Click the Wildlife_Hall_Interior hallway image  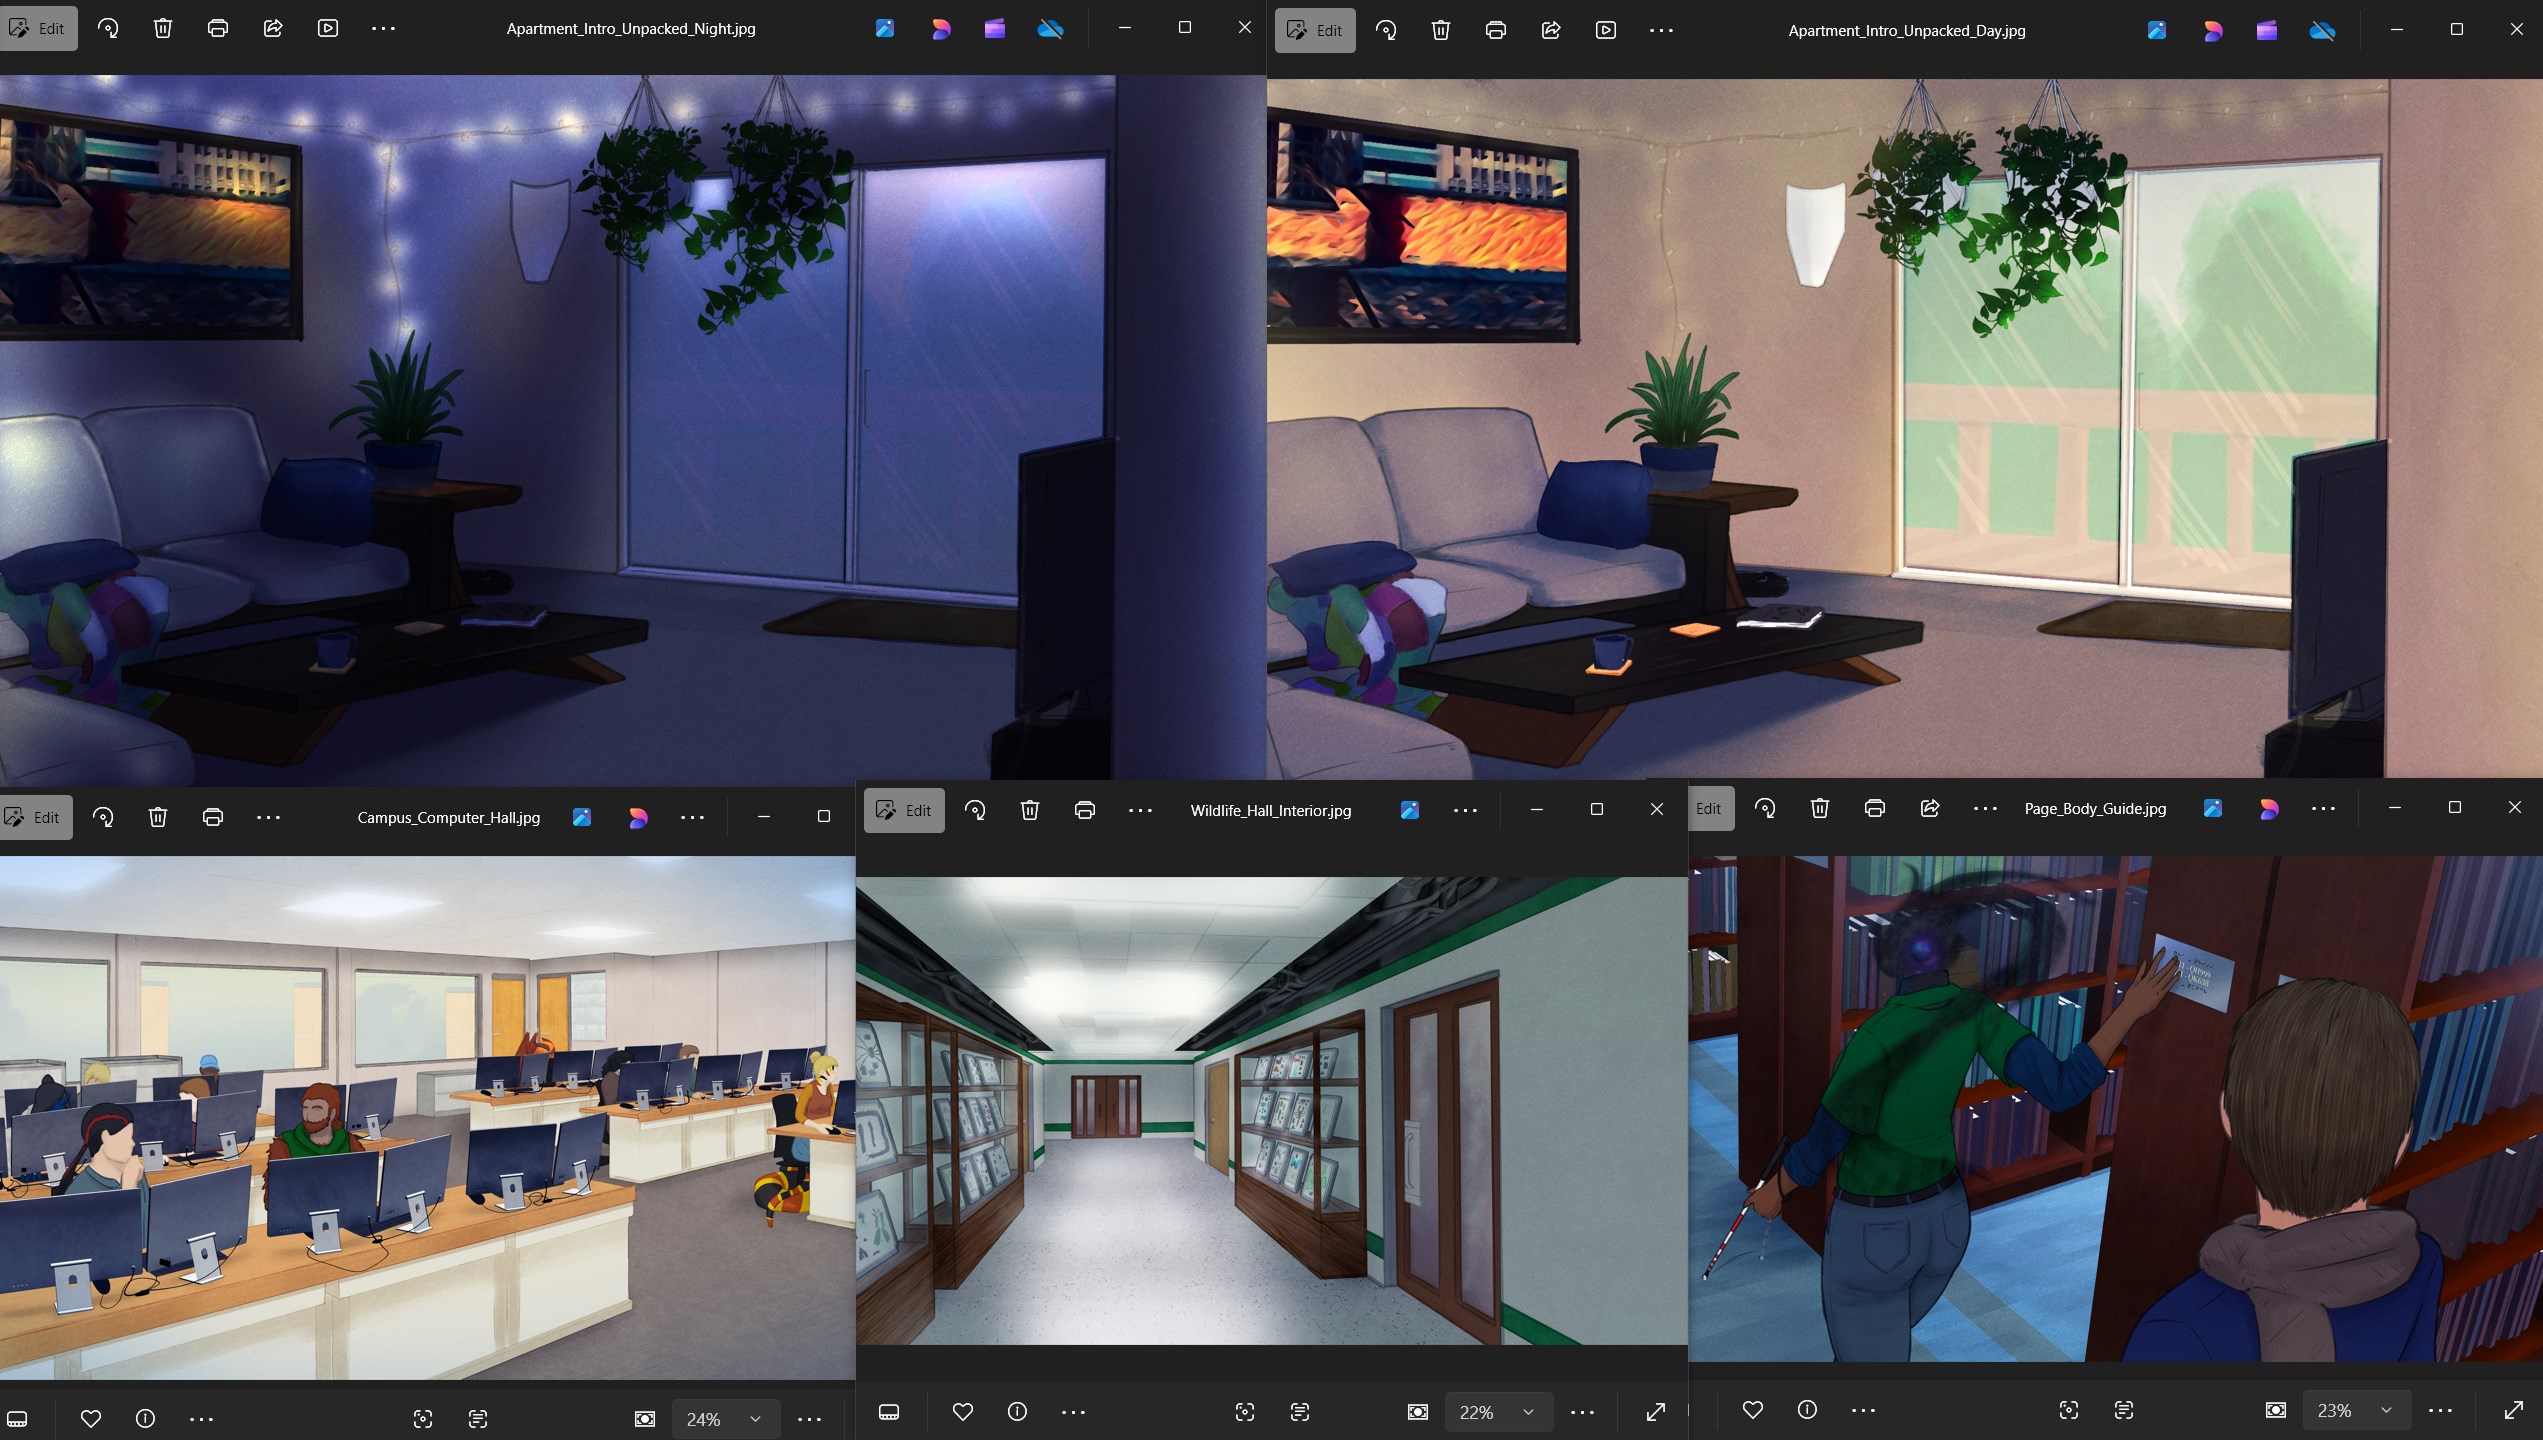click(1271, 1111)
